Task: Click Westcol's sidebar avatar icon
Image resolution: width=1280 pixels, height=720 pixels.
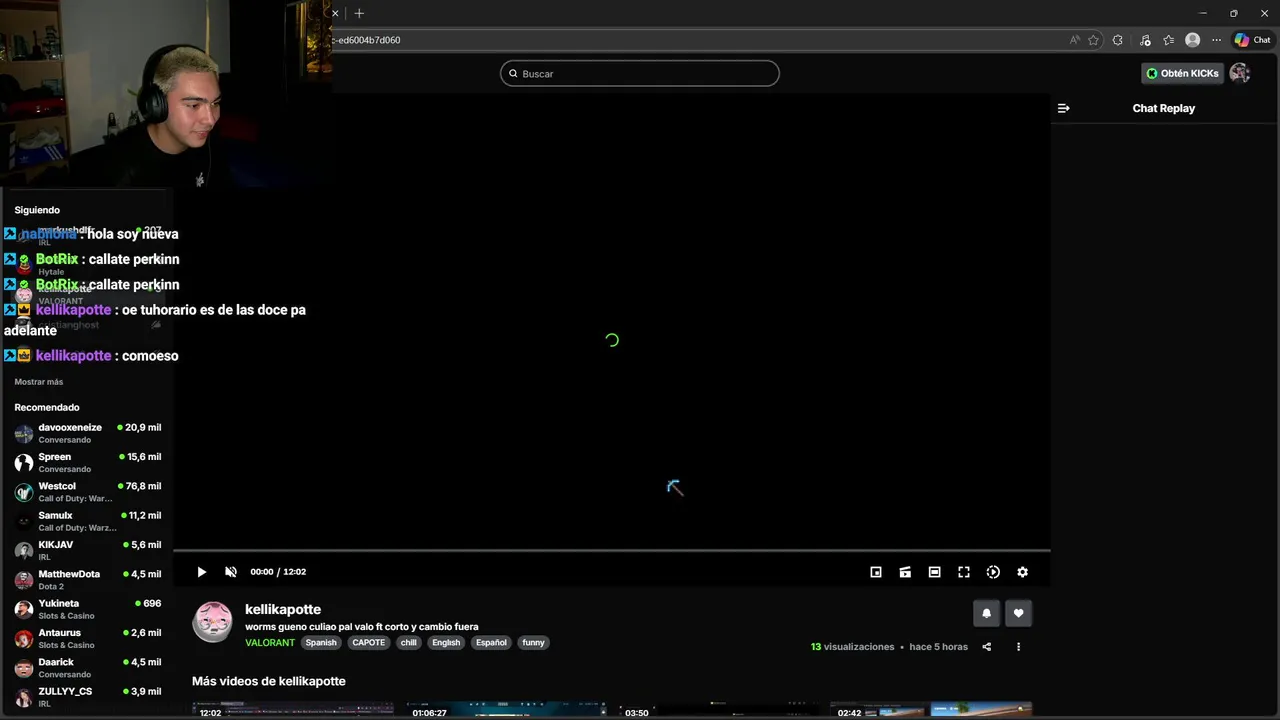Action: click(x=24, y=492)
